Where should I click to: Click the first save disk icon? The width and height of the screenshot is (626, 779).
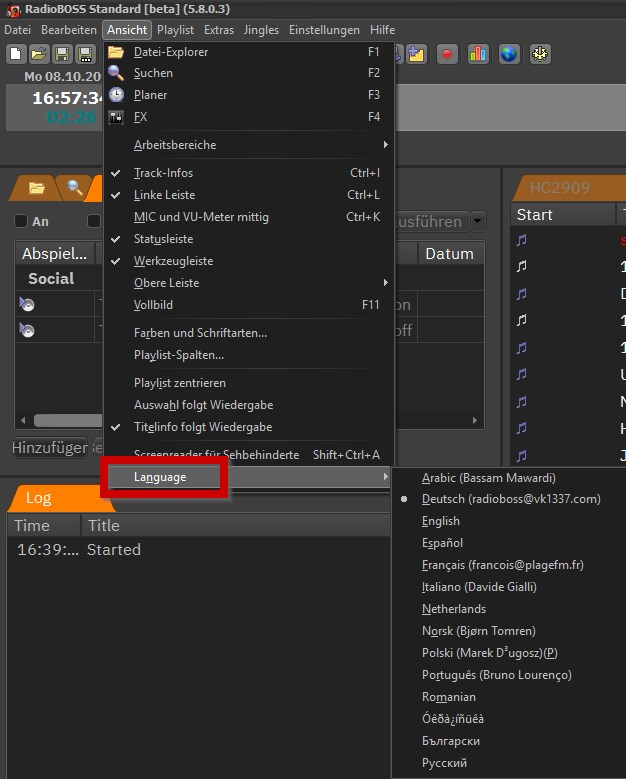(x=62, y=54)
